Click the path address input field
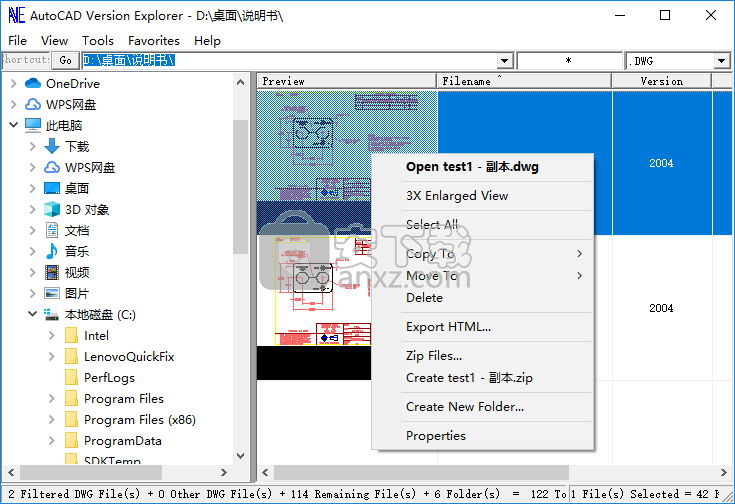The image size is (735, 504). 290,61
